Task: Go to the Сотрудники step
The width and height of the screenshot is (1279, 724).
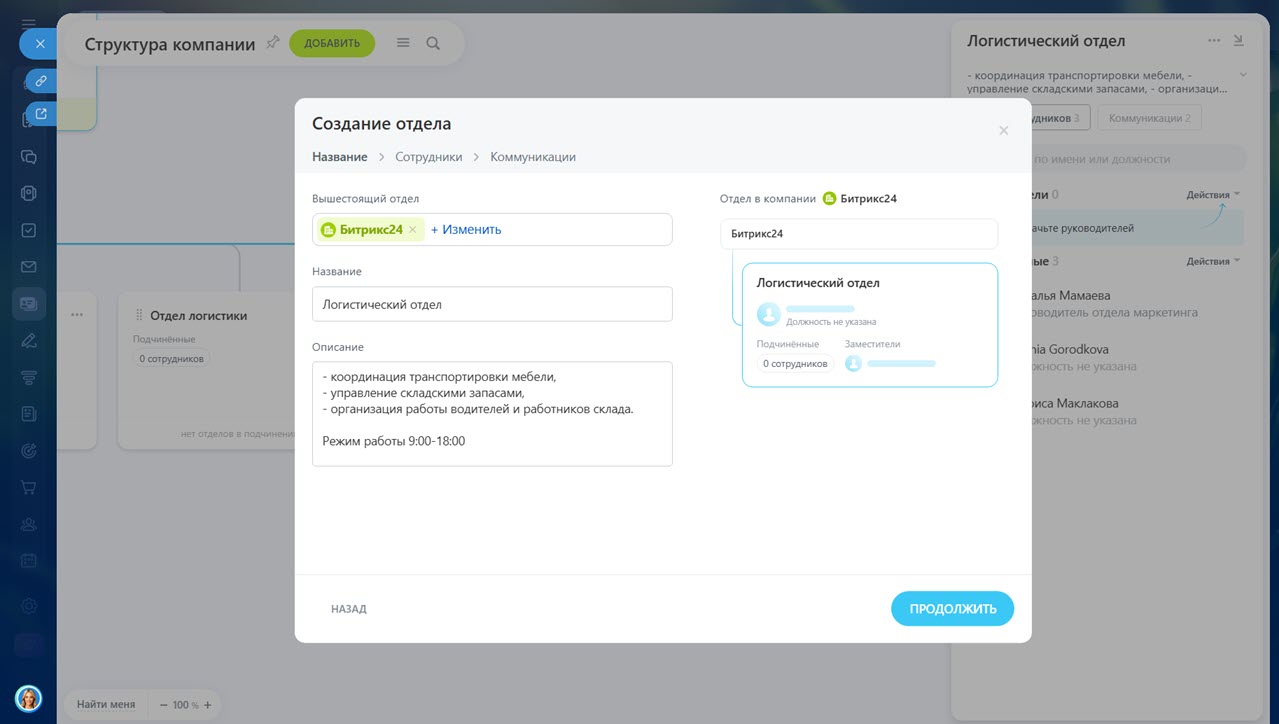Action: pos(428,157)
